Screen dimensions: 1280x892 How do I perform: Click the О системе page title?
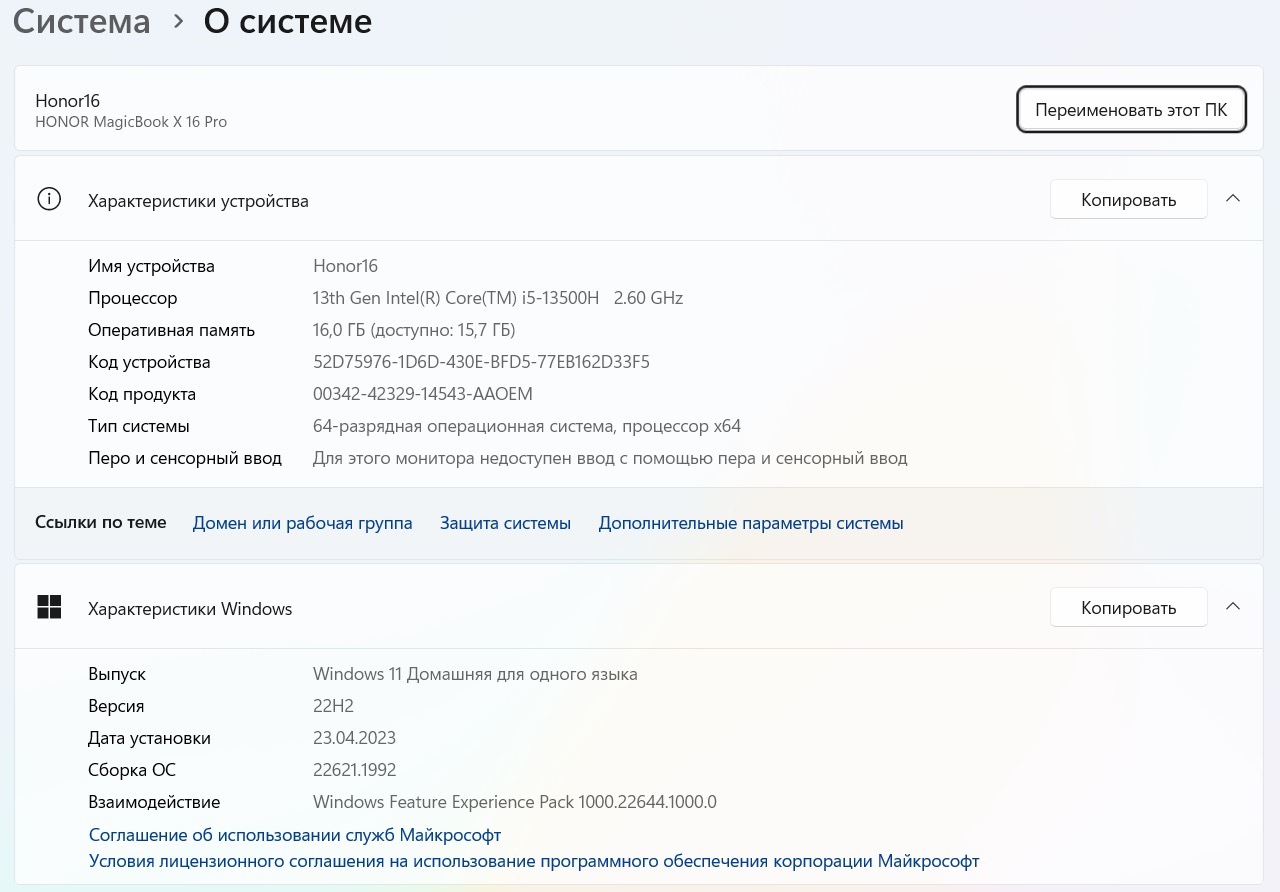coord(288,21)
